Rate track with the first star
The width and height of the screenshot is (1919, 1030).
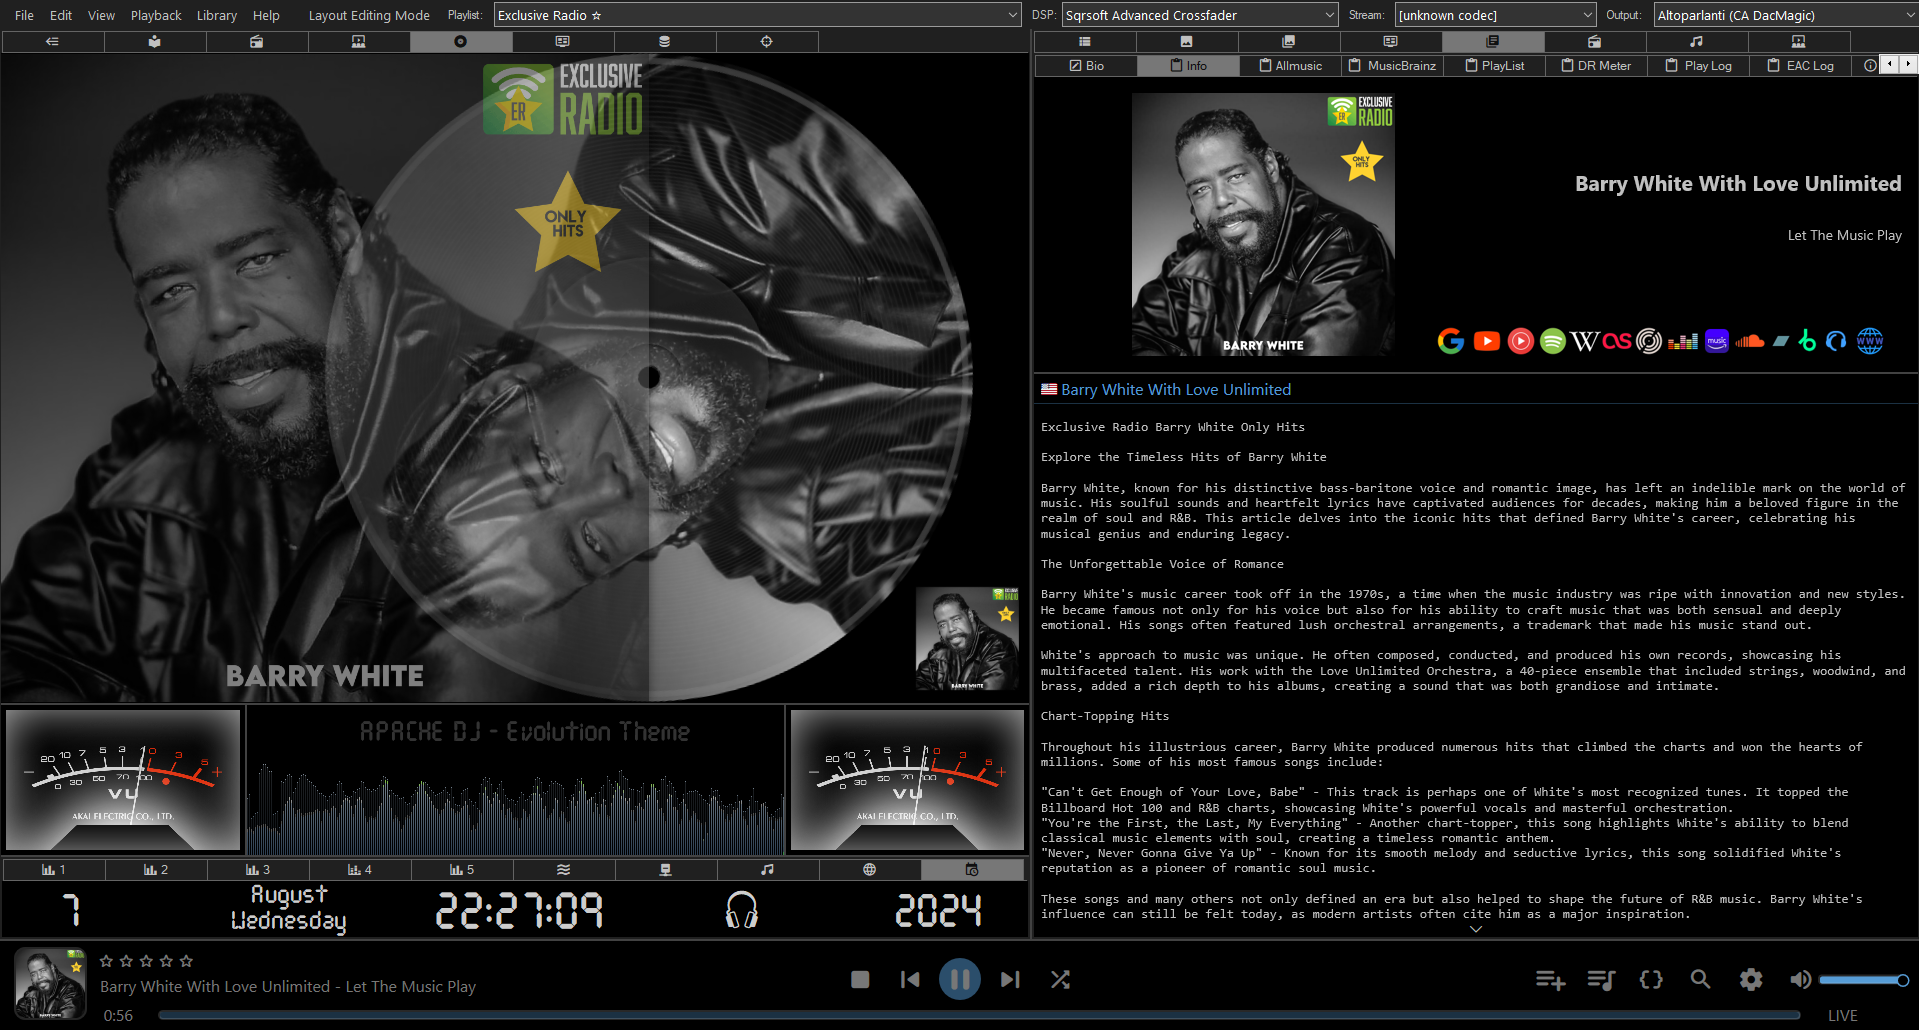point(106,961)
